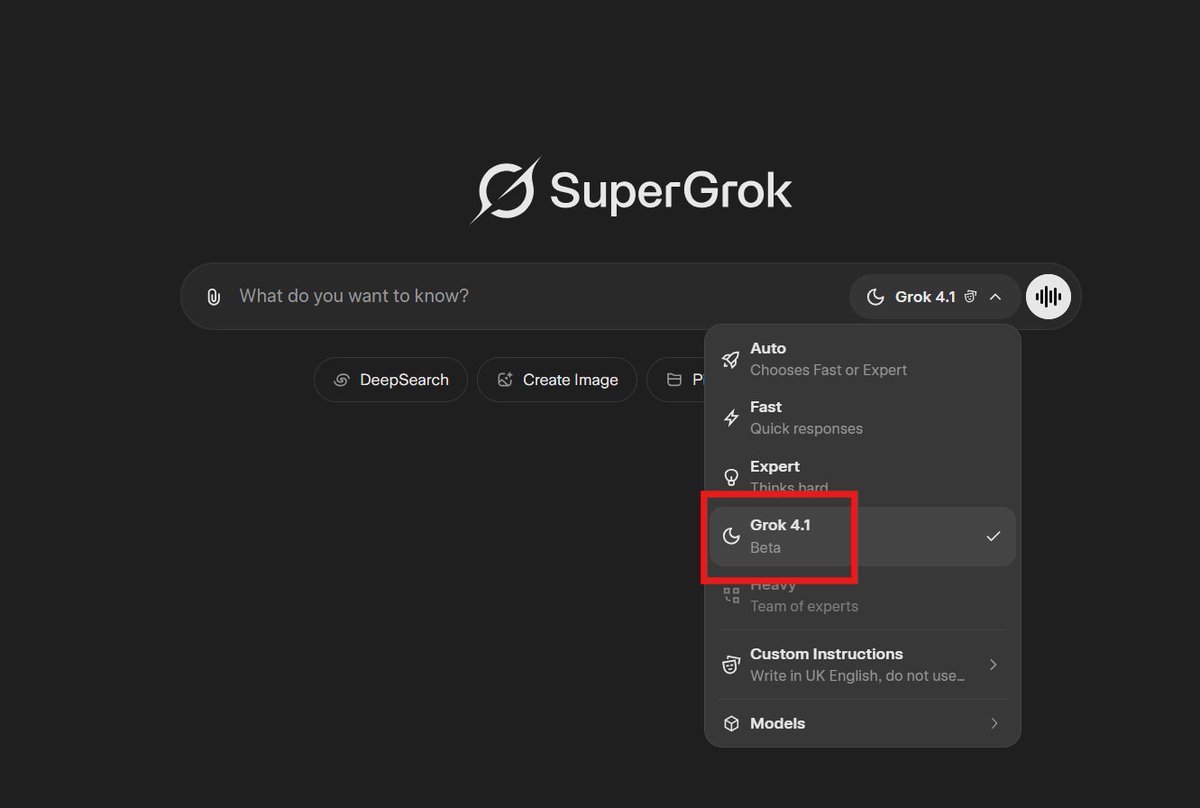Screen dimensions: 1200x808
Task: Click the paperclip attach icon
Action: [213, 297]
